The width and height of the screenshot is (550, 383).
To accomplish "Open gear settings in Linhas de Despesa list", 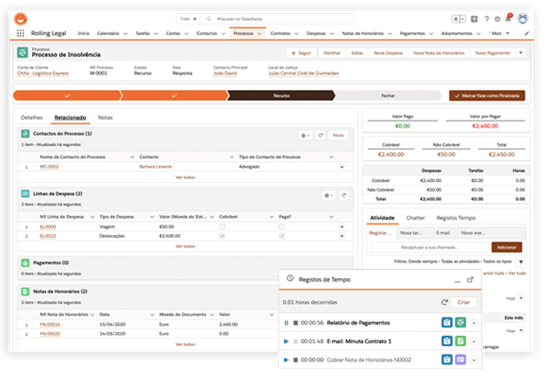I will coord(328,195).
